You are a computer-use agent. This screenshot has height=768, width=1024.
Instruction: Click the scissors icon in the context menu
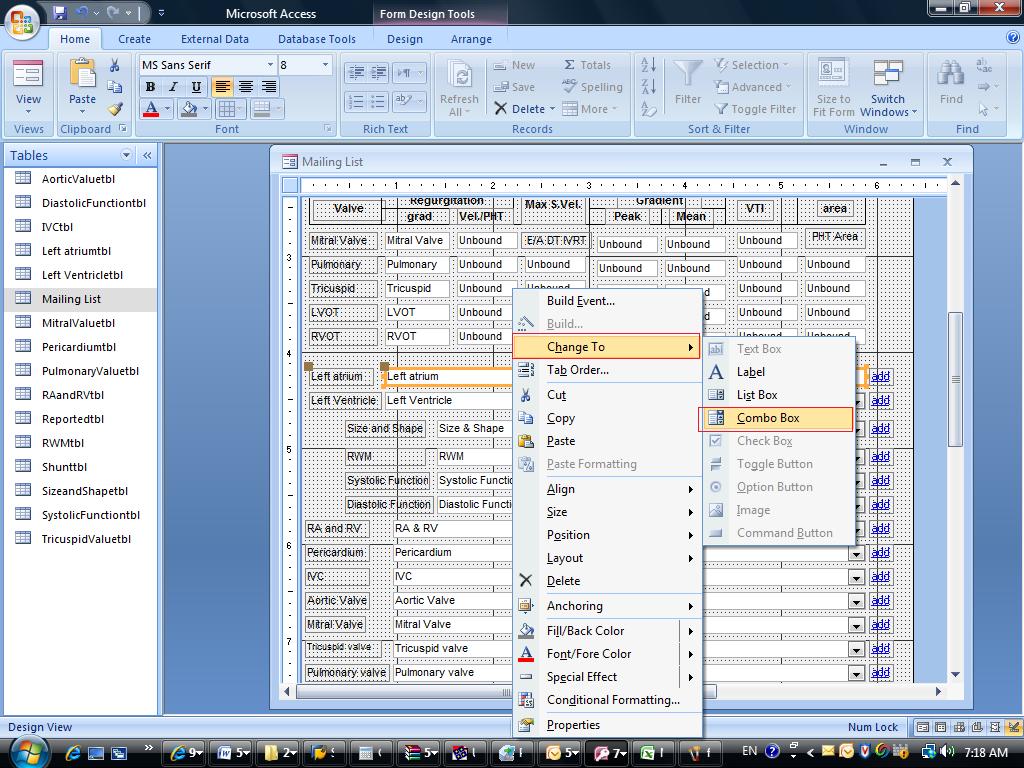point(526,395)
